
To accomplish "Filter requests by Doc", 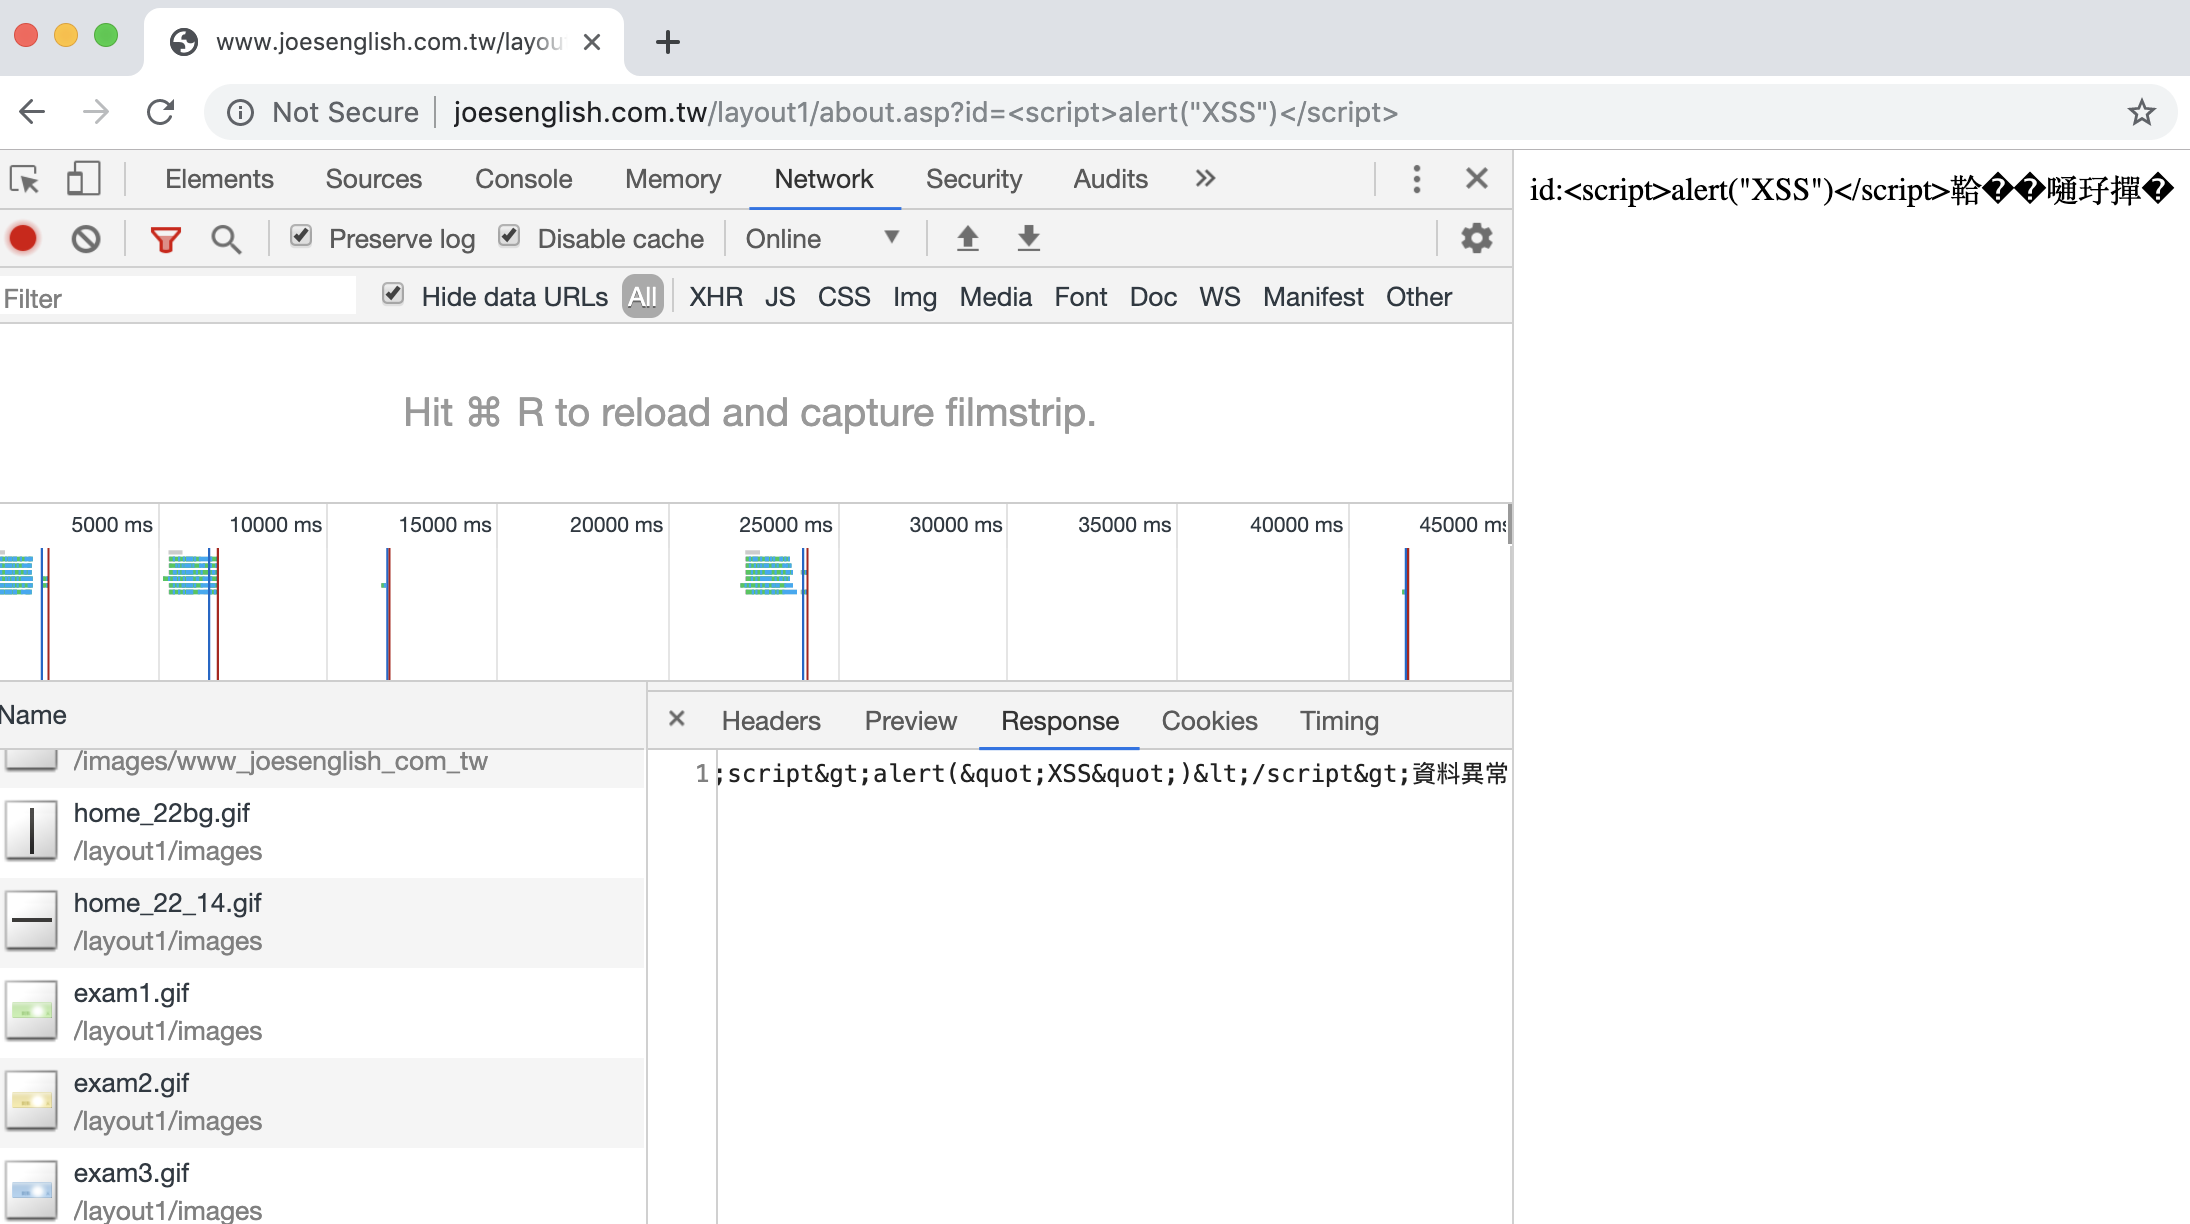I will click(x=1153, y=297).
